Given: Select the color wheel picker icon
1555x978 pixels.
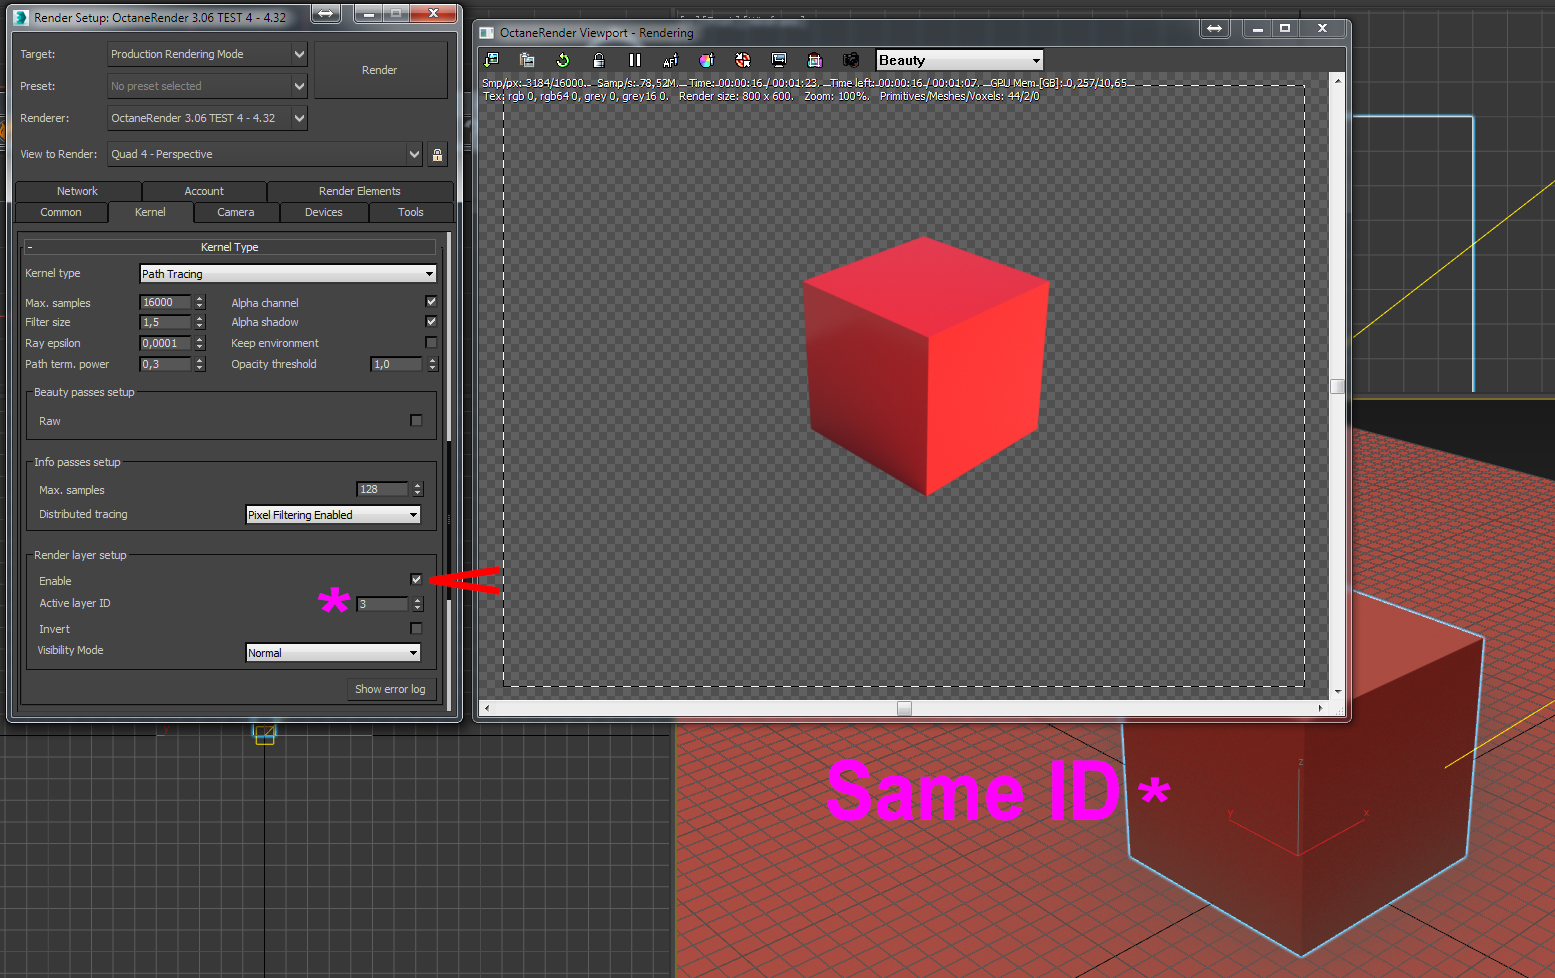Looking at the screenshot, I should (707, 60).
